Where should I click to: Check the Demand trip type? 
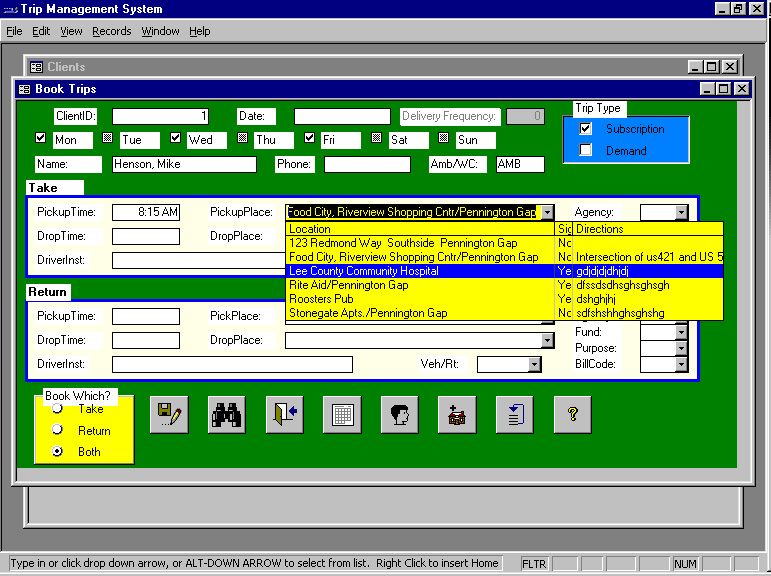pos(585,150)
